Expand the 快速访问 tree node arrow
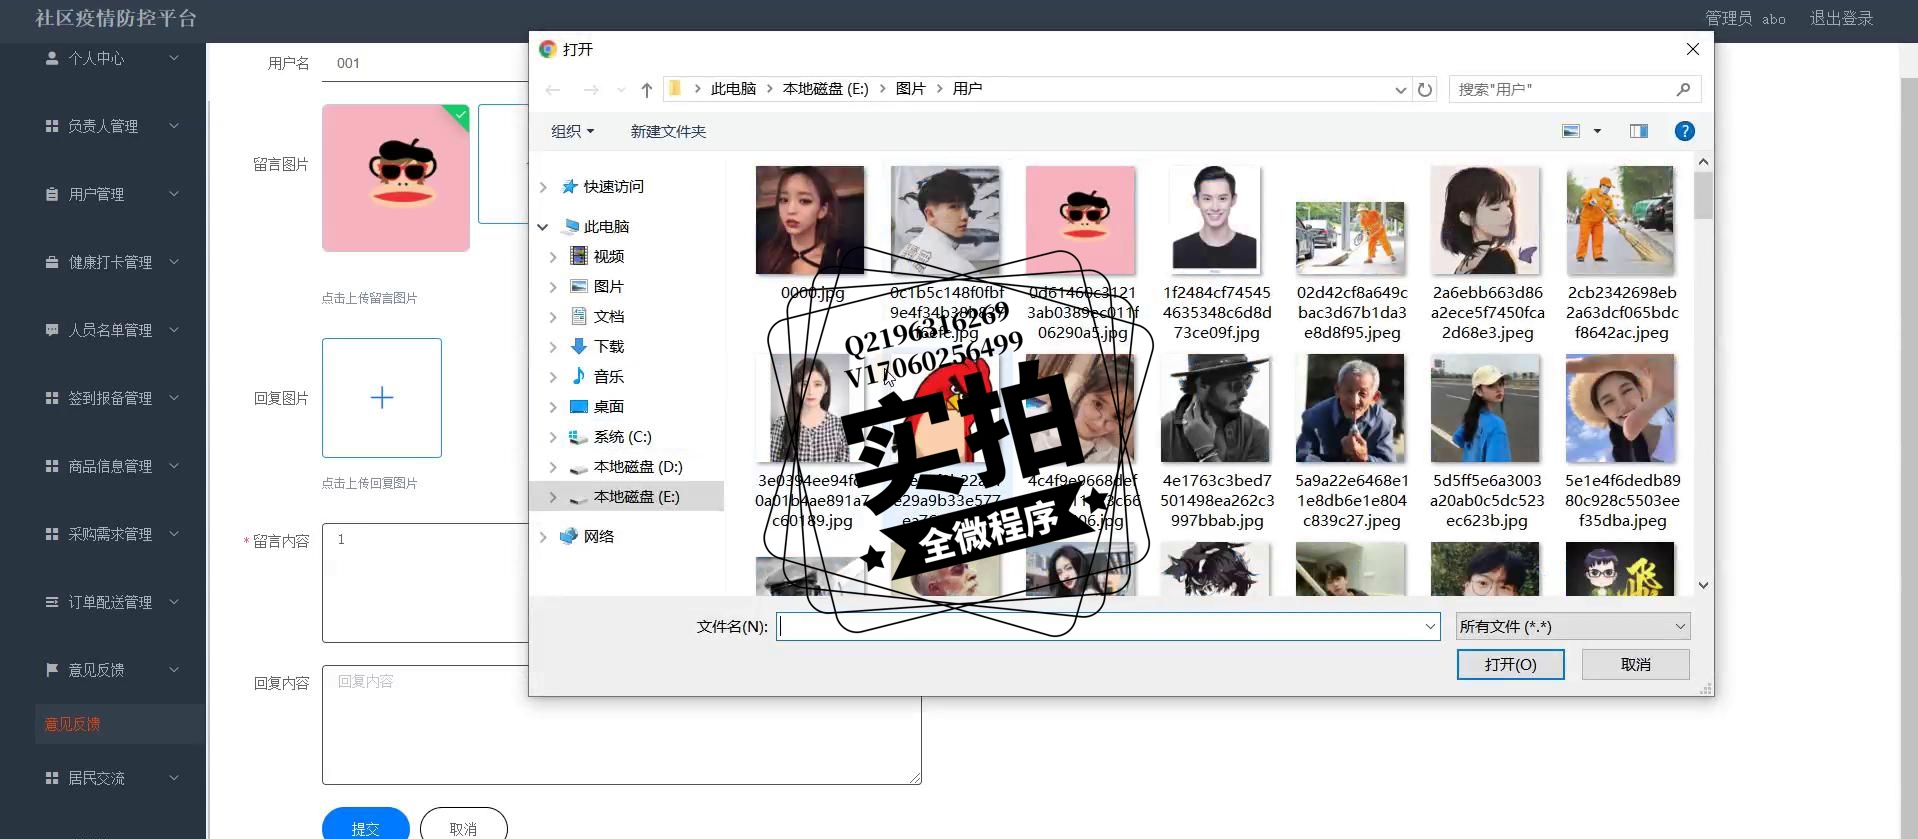1918x839 pixels. click(x=543, y=187)
